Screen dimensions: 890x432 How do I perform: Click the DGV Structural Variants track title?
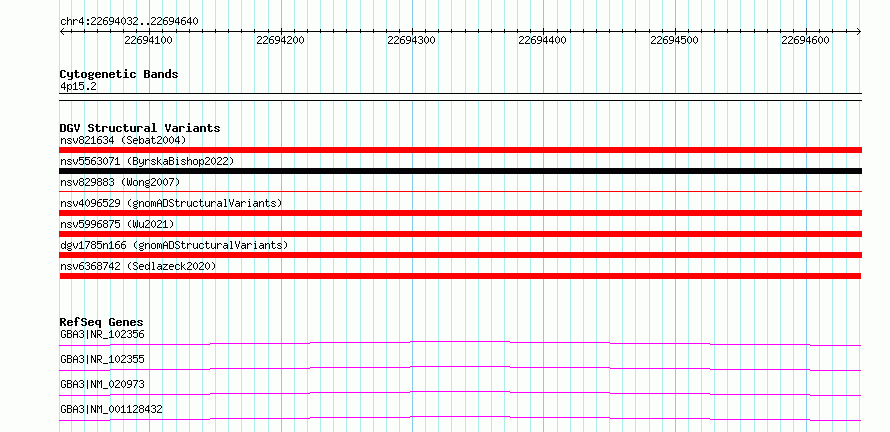click(x=140, y=128)
